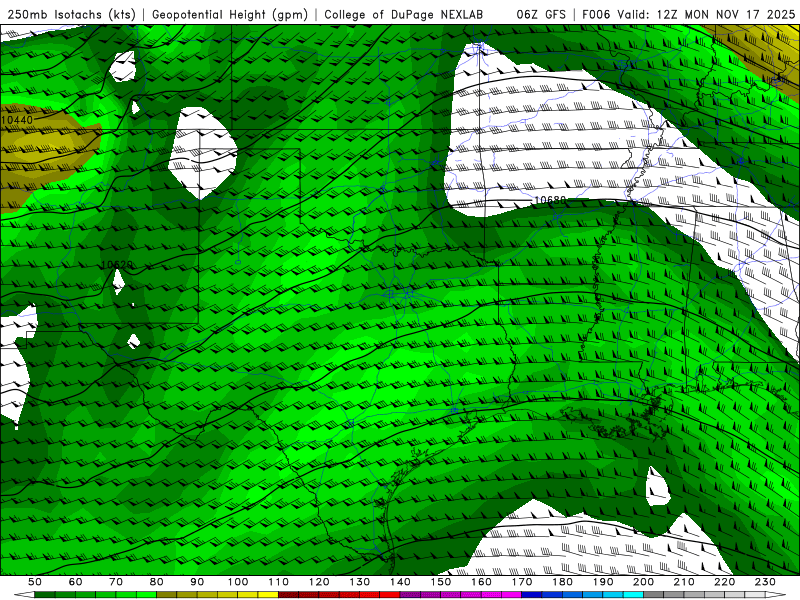This screenshot has width=800, height=600.
Task: Click the 180 value on the color scale
Action: click(562, 582)
